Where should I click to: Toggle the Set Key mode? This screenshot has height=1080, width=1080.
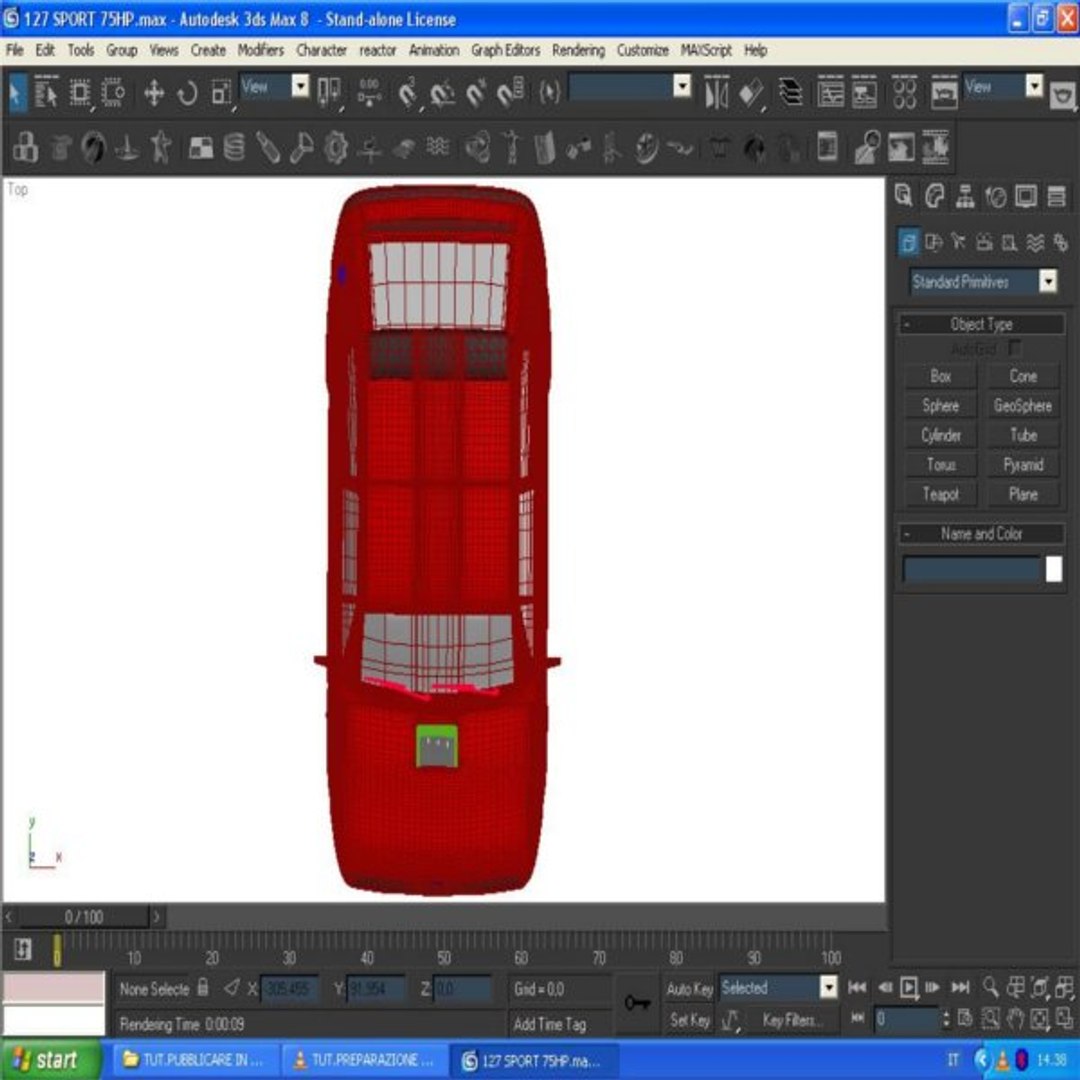pyautogui.click(x=689, y=1020)
